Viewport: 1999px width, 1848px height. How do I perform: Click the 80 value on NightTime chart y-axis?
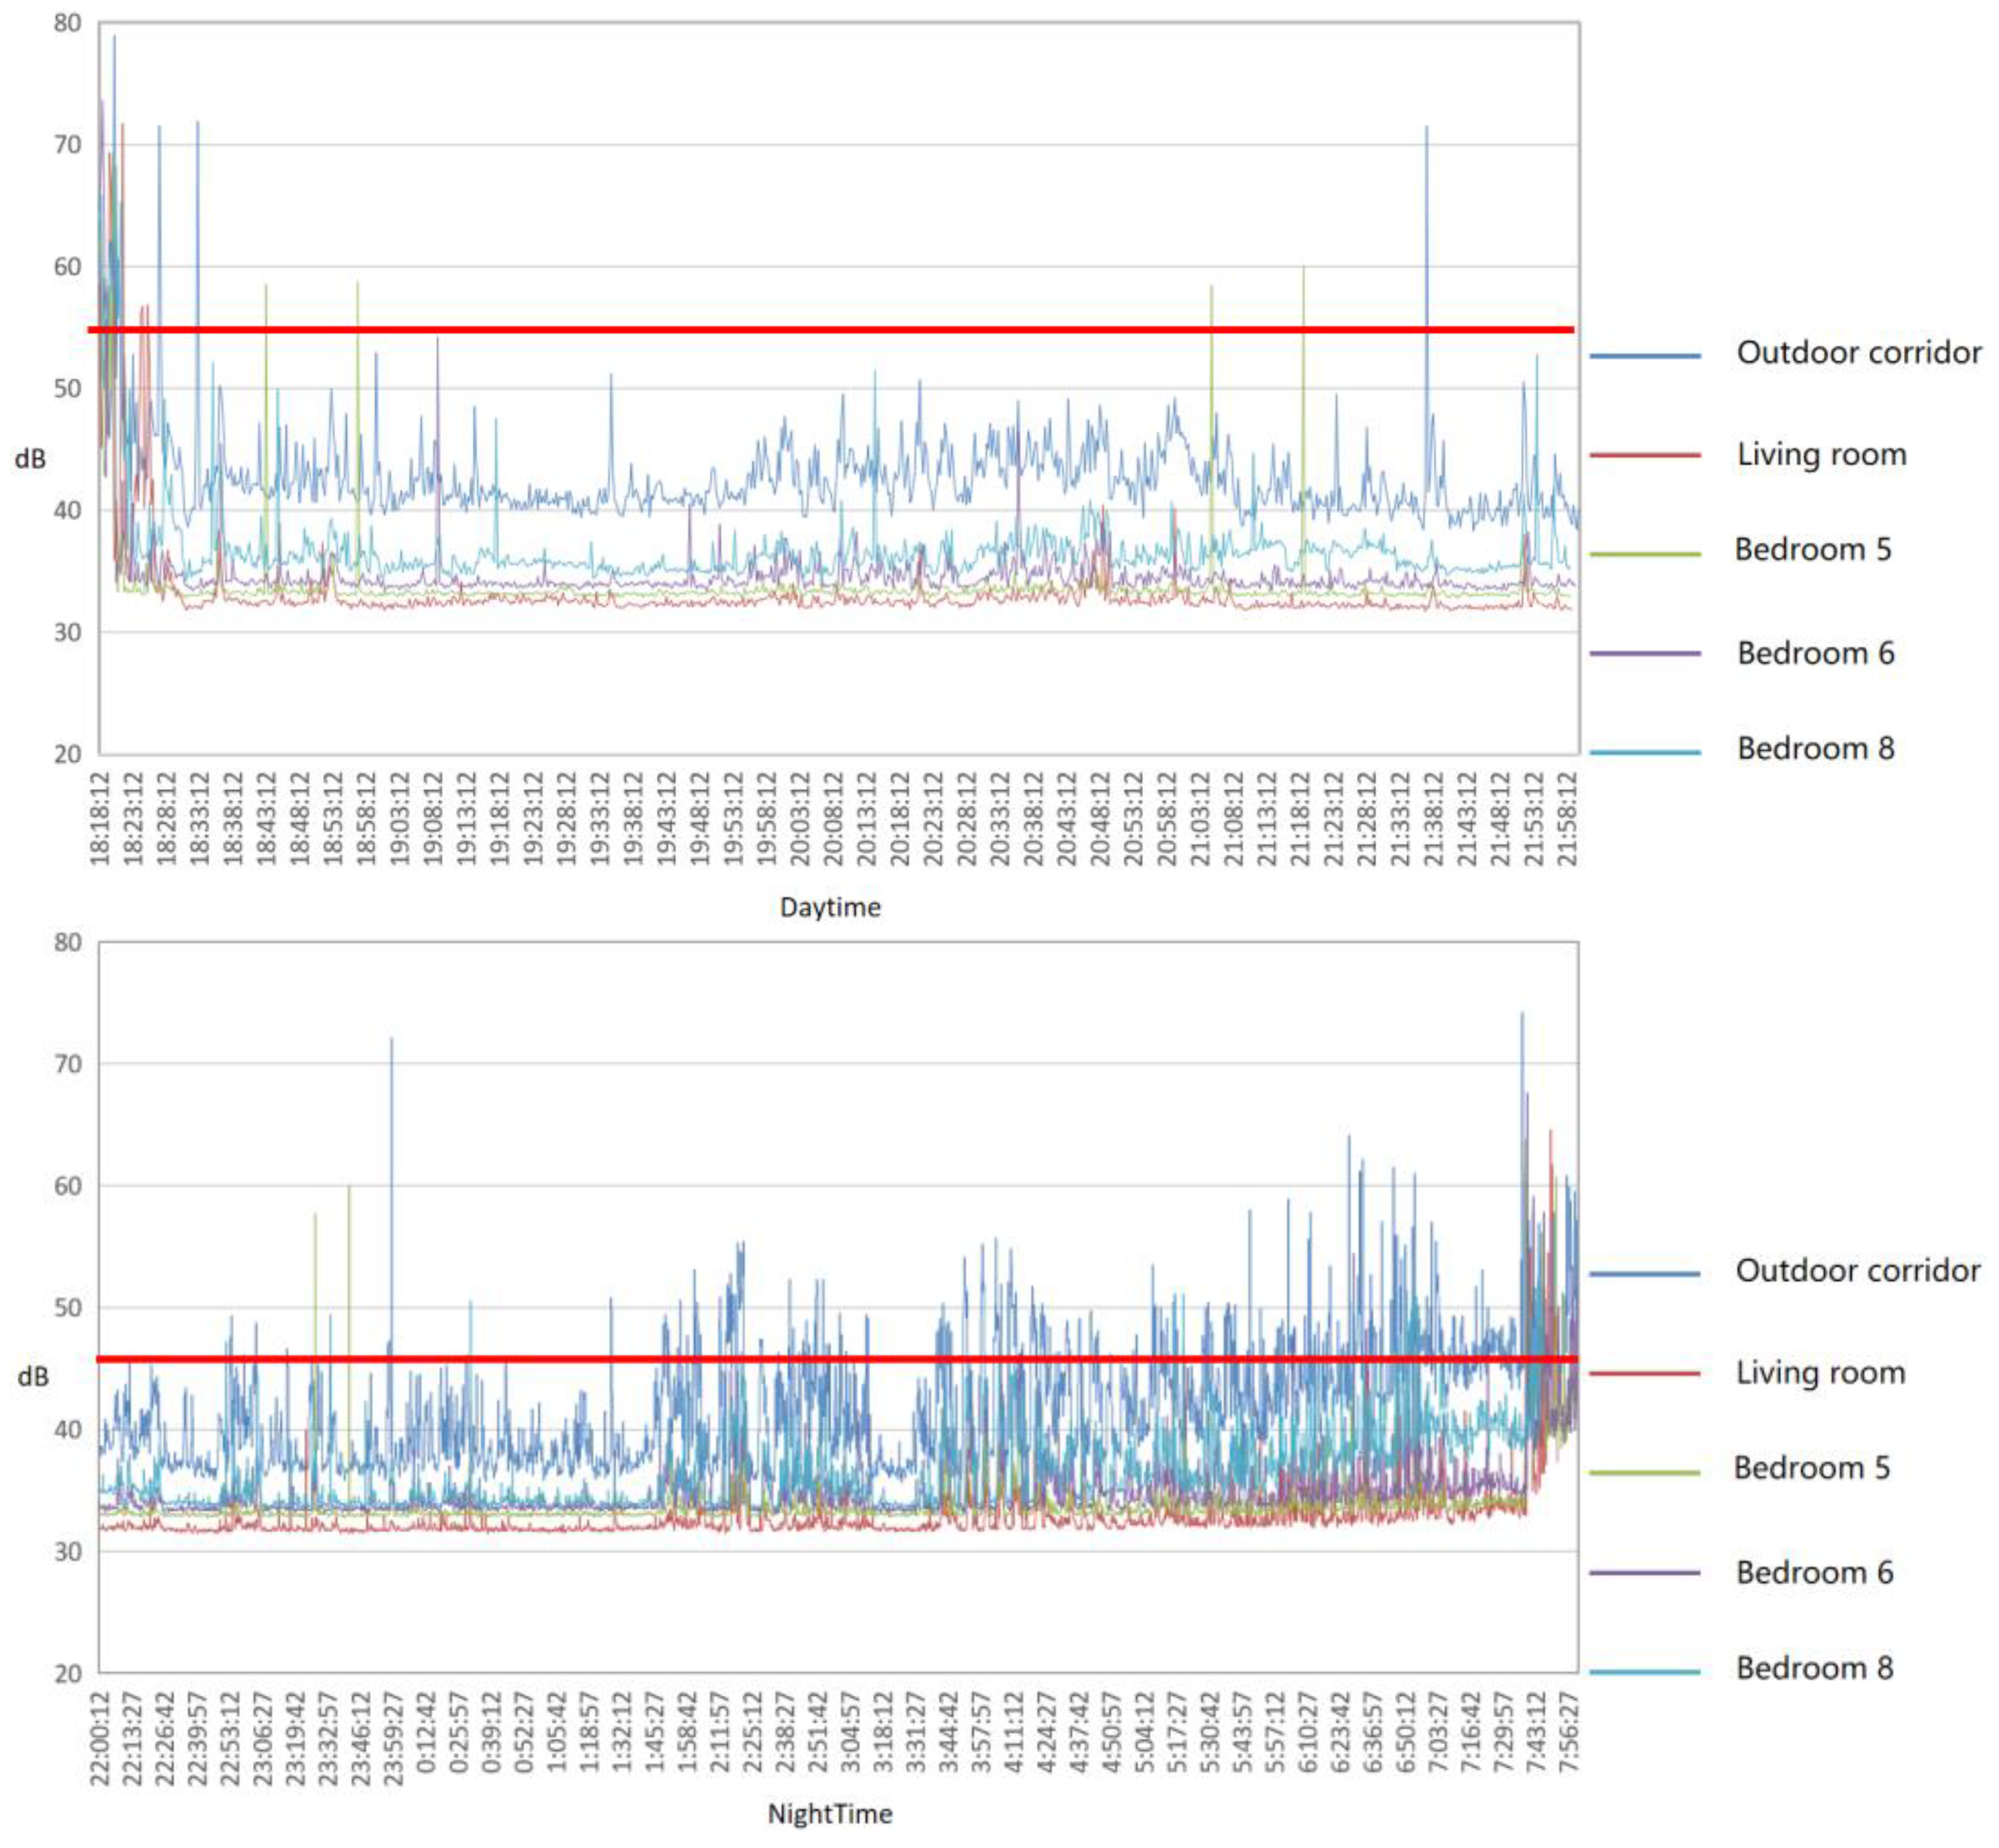(67, 942)
